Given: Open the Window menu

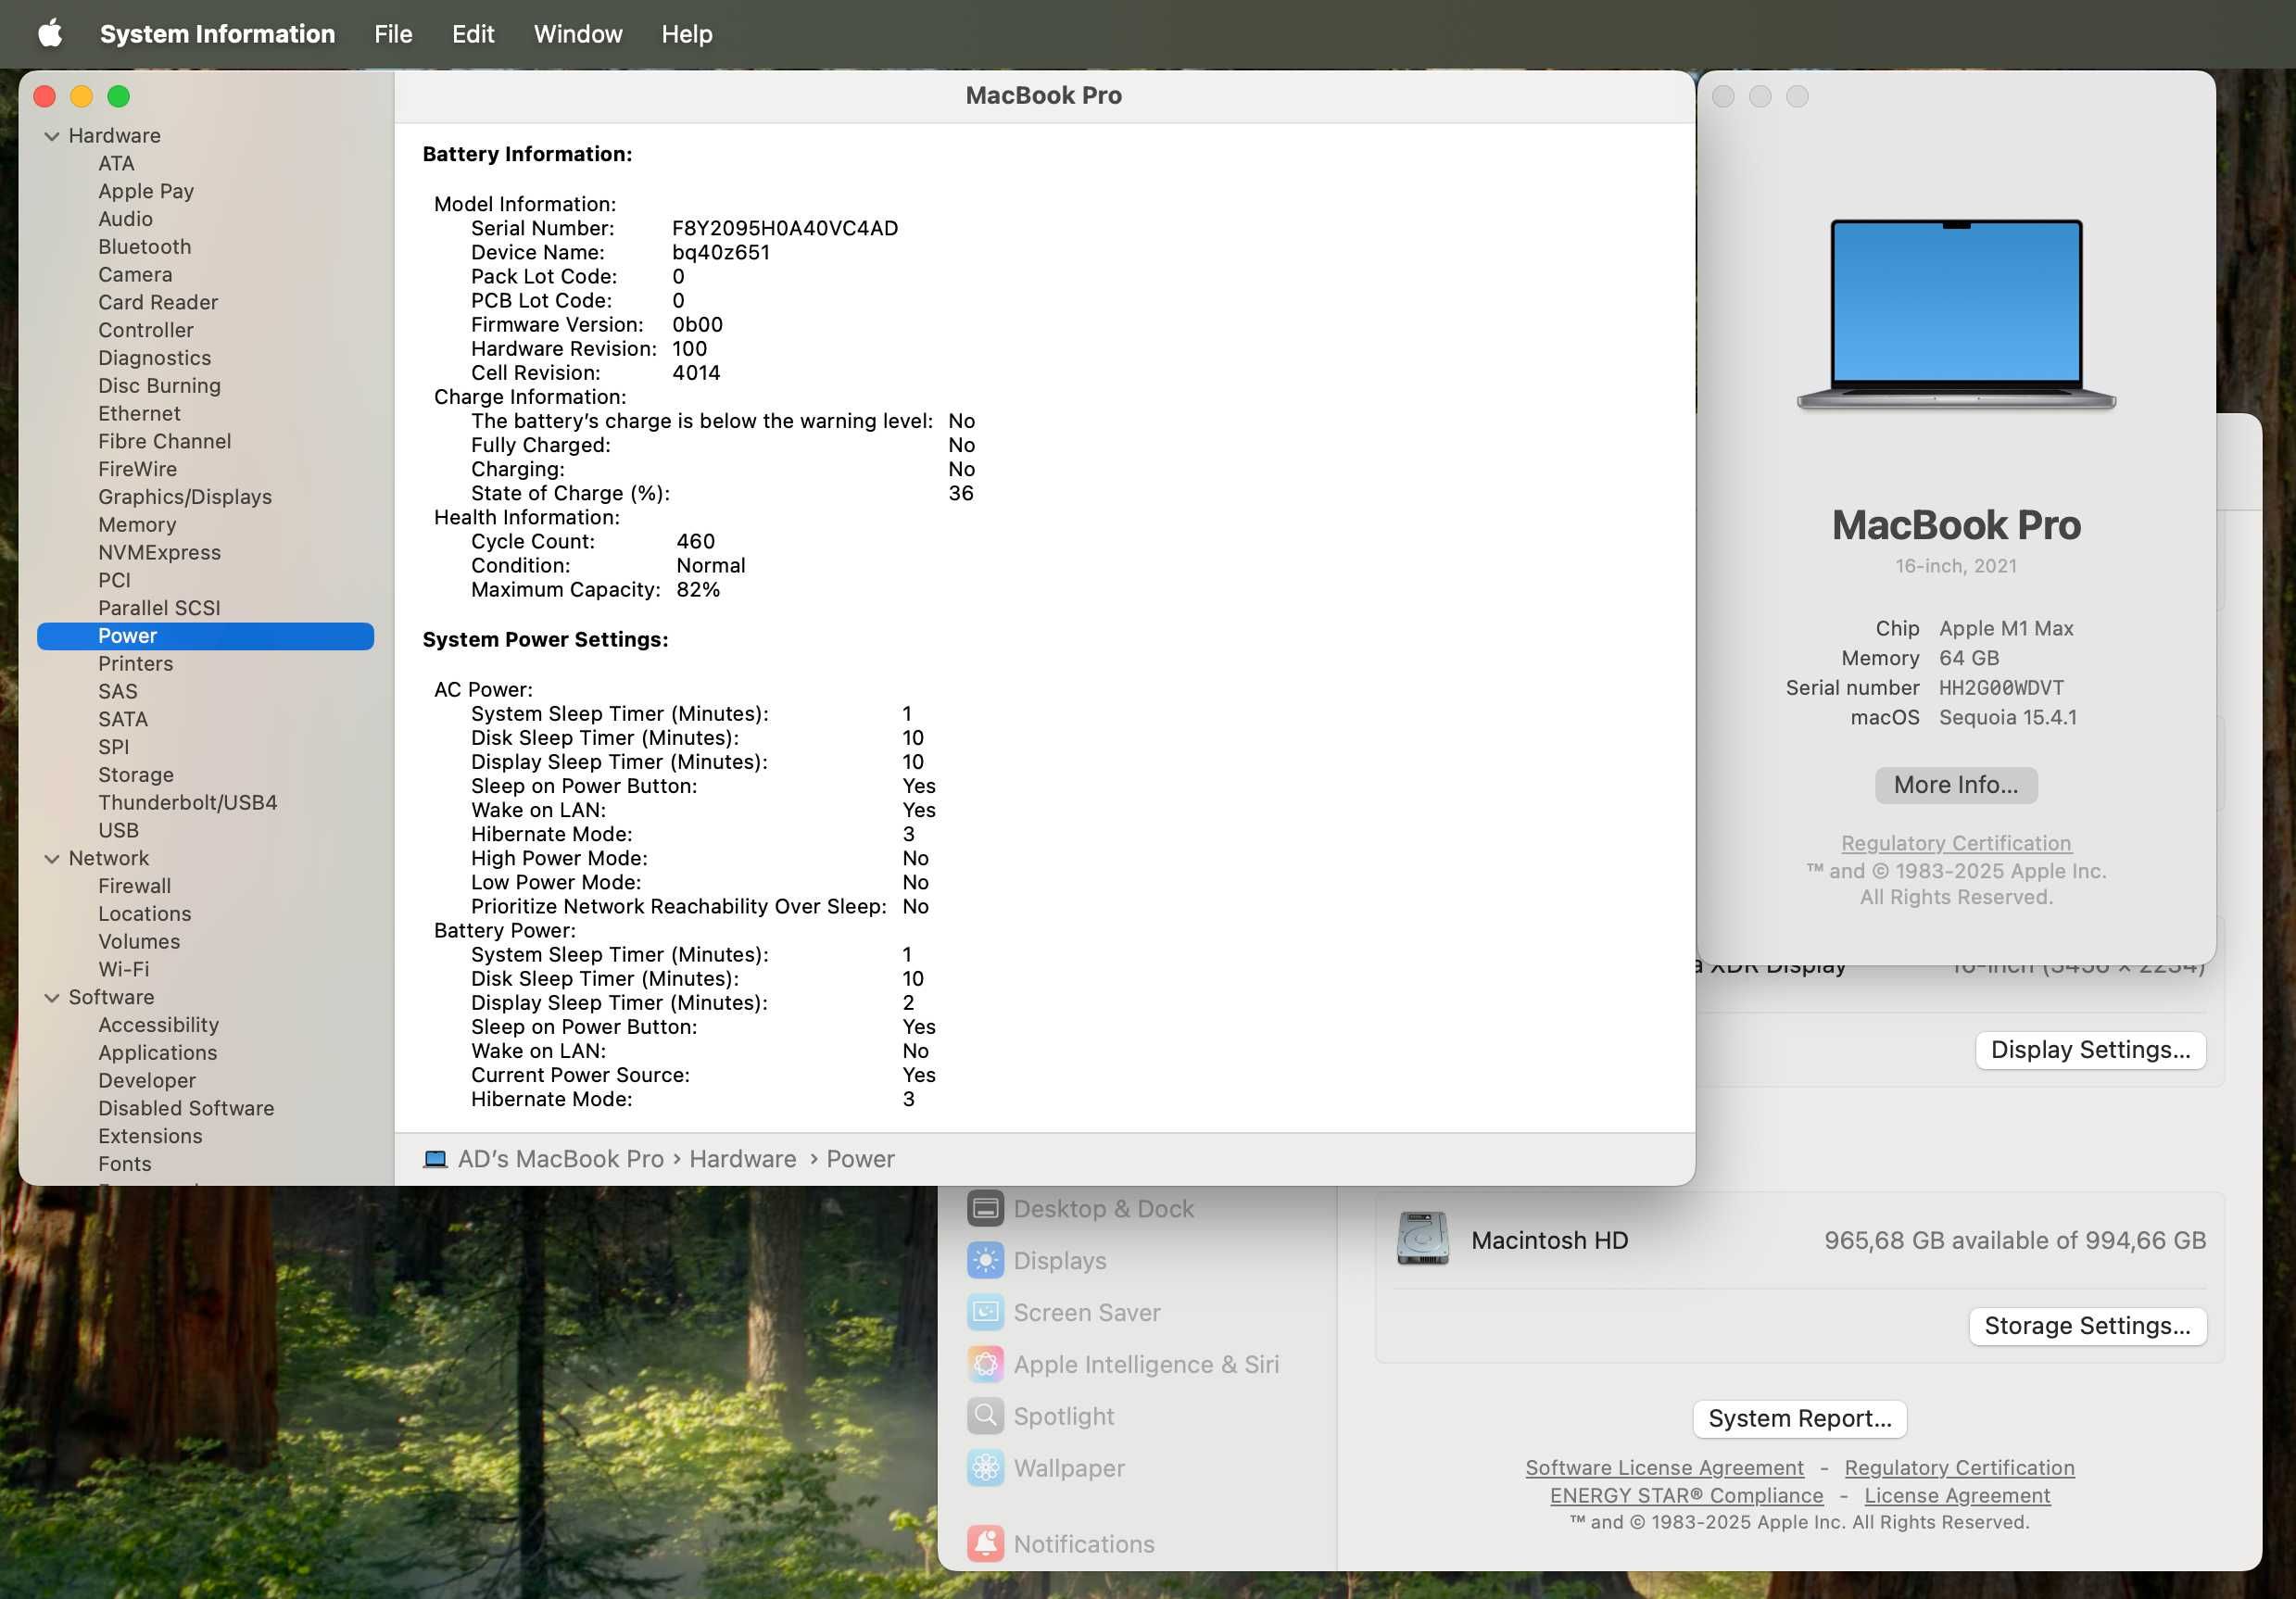Looking at the screenshot, I should [x=578, y=34].
